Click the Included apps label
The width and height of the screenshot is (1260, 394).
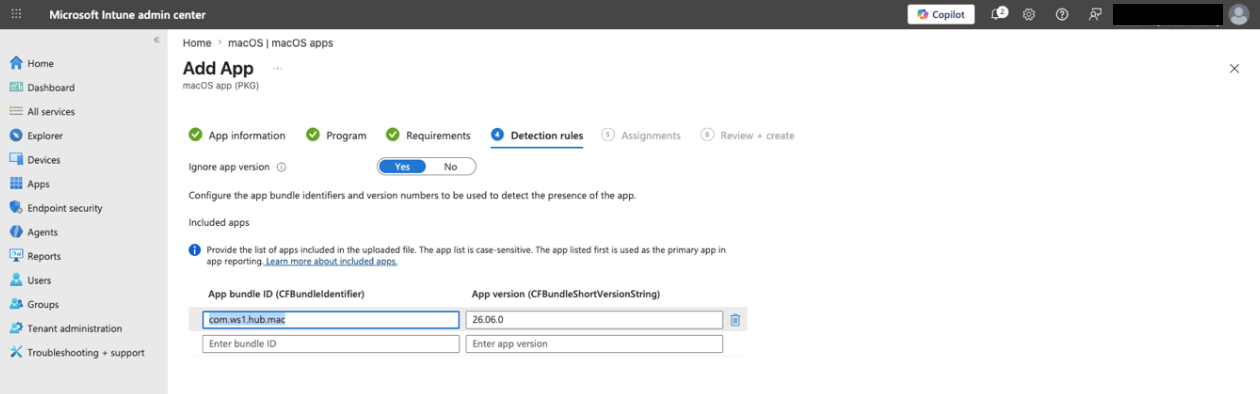[x=219, y=222]
